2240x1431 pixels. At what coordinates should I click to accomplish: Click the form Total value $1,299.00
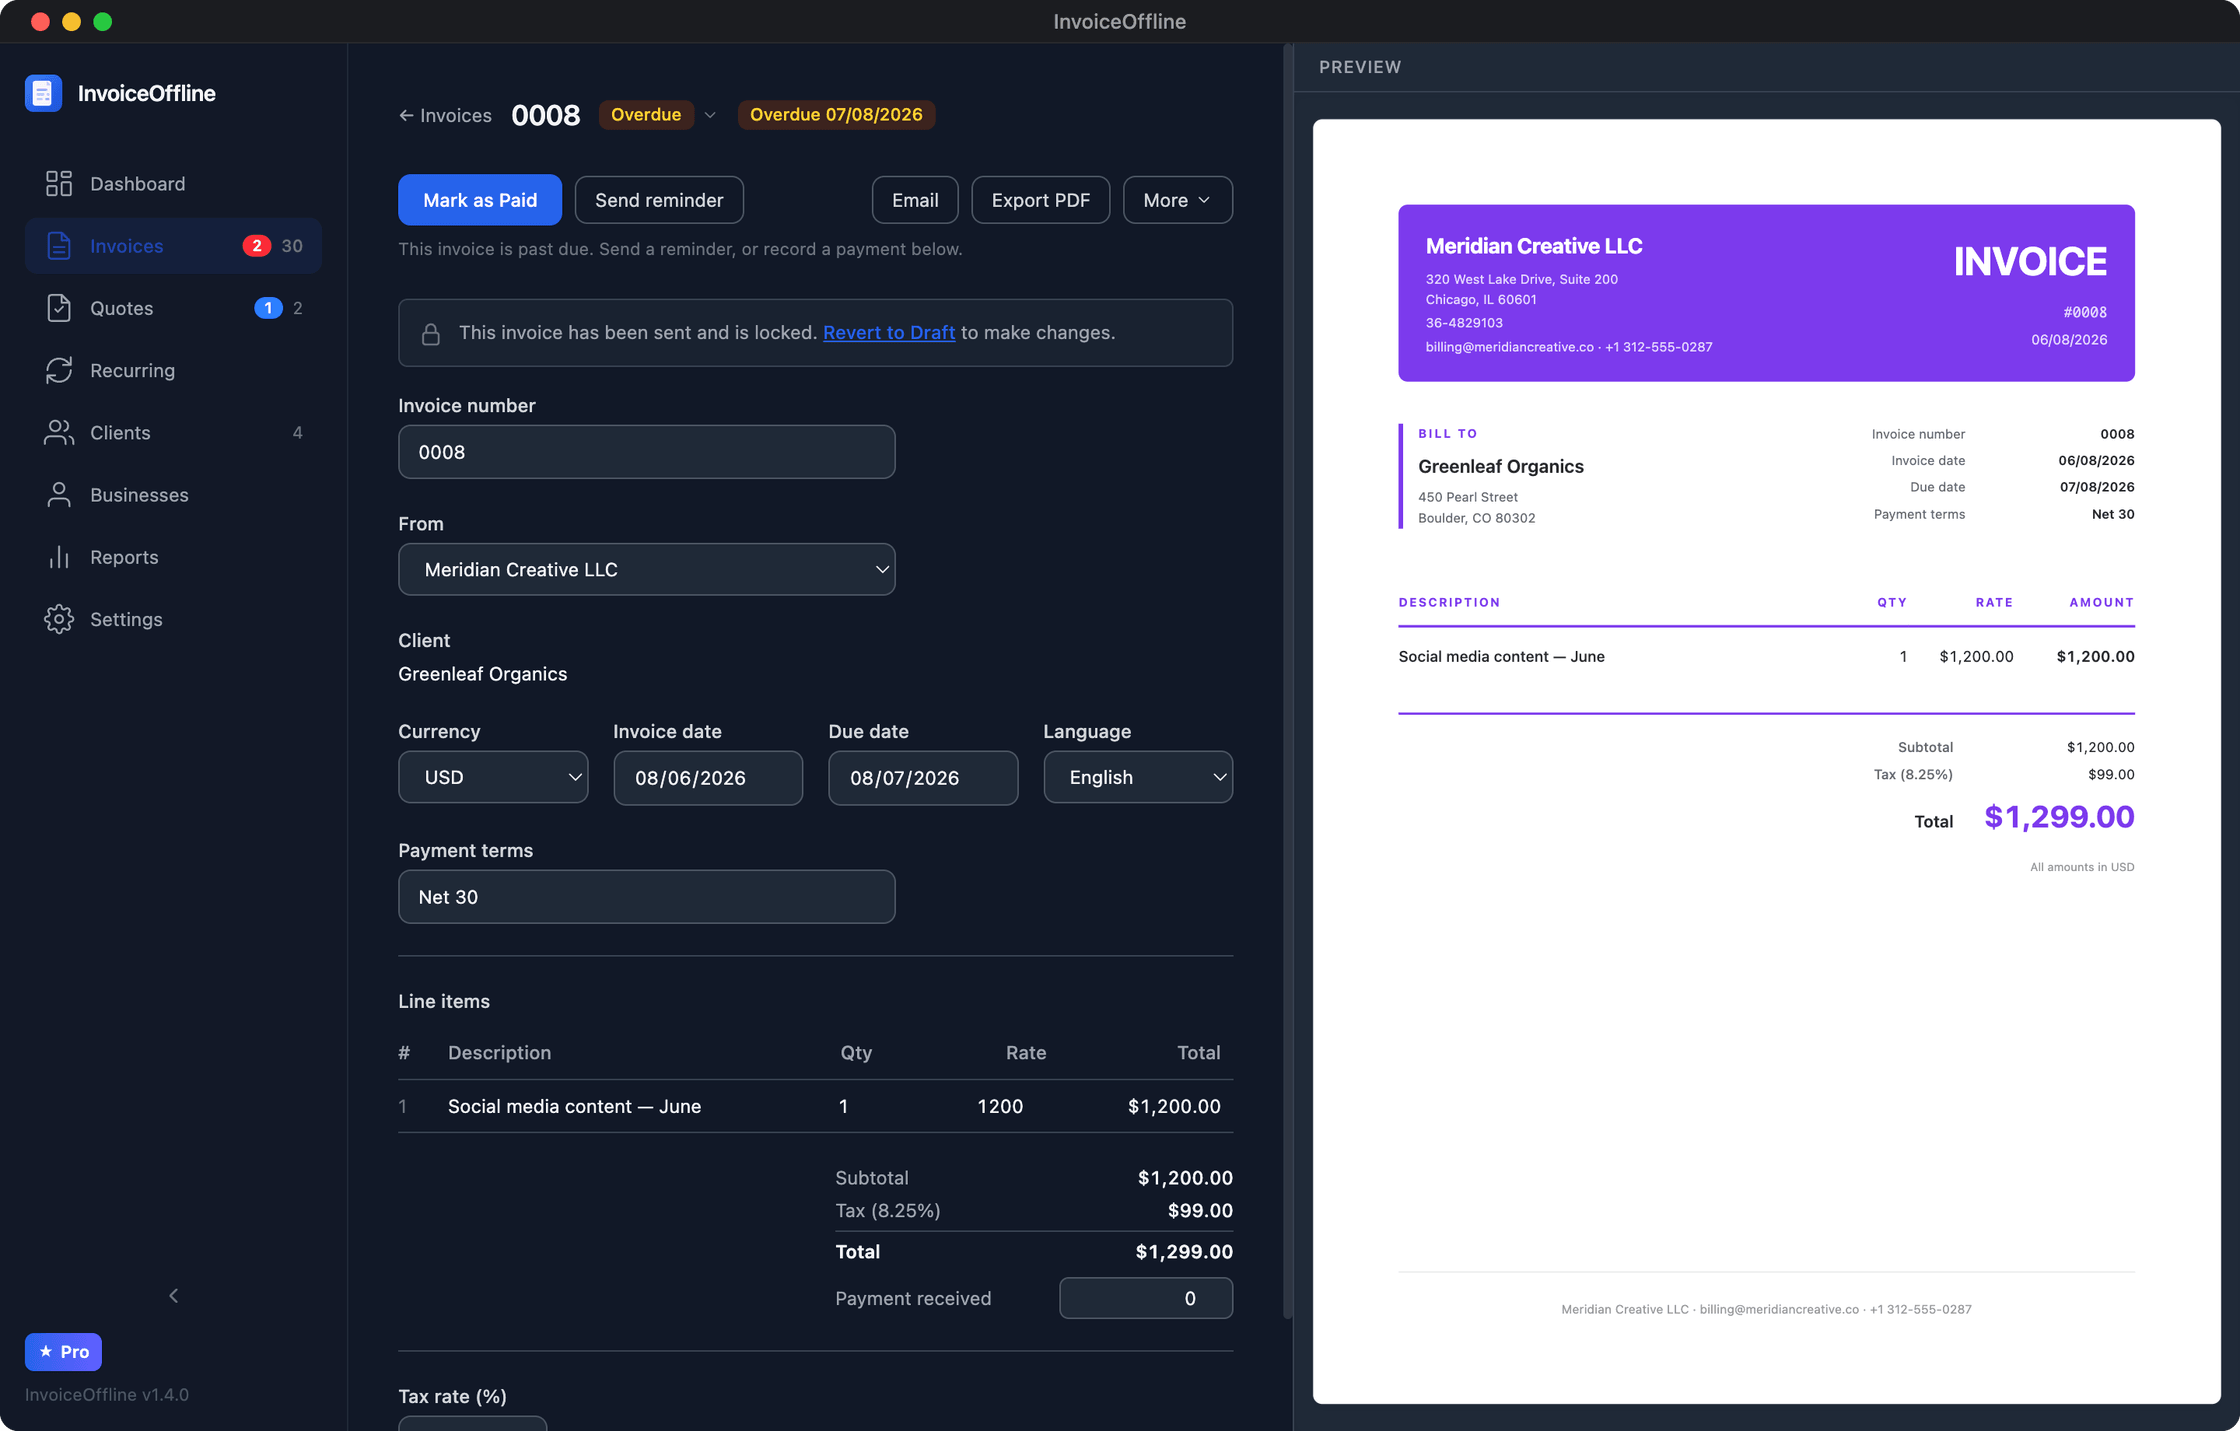(x=1184, y=1252)
